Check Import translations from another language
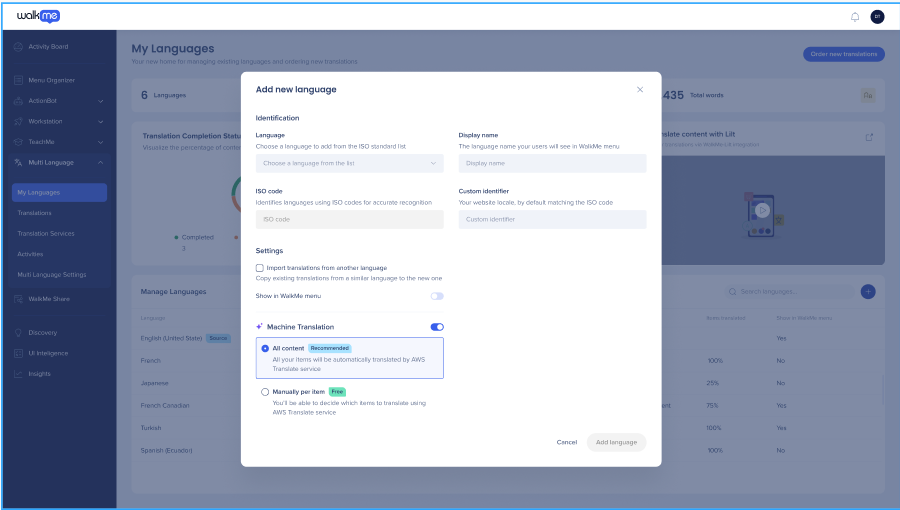The width and height of the screenshot is (900, 510). (x=260, y=268)
